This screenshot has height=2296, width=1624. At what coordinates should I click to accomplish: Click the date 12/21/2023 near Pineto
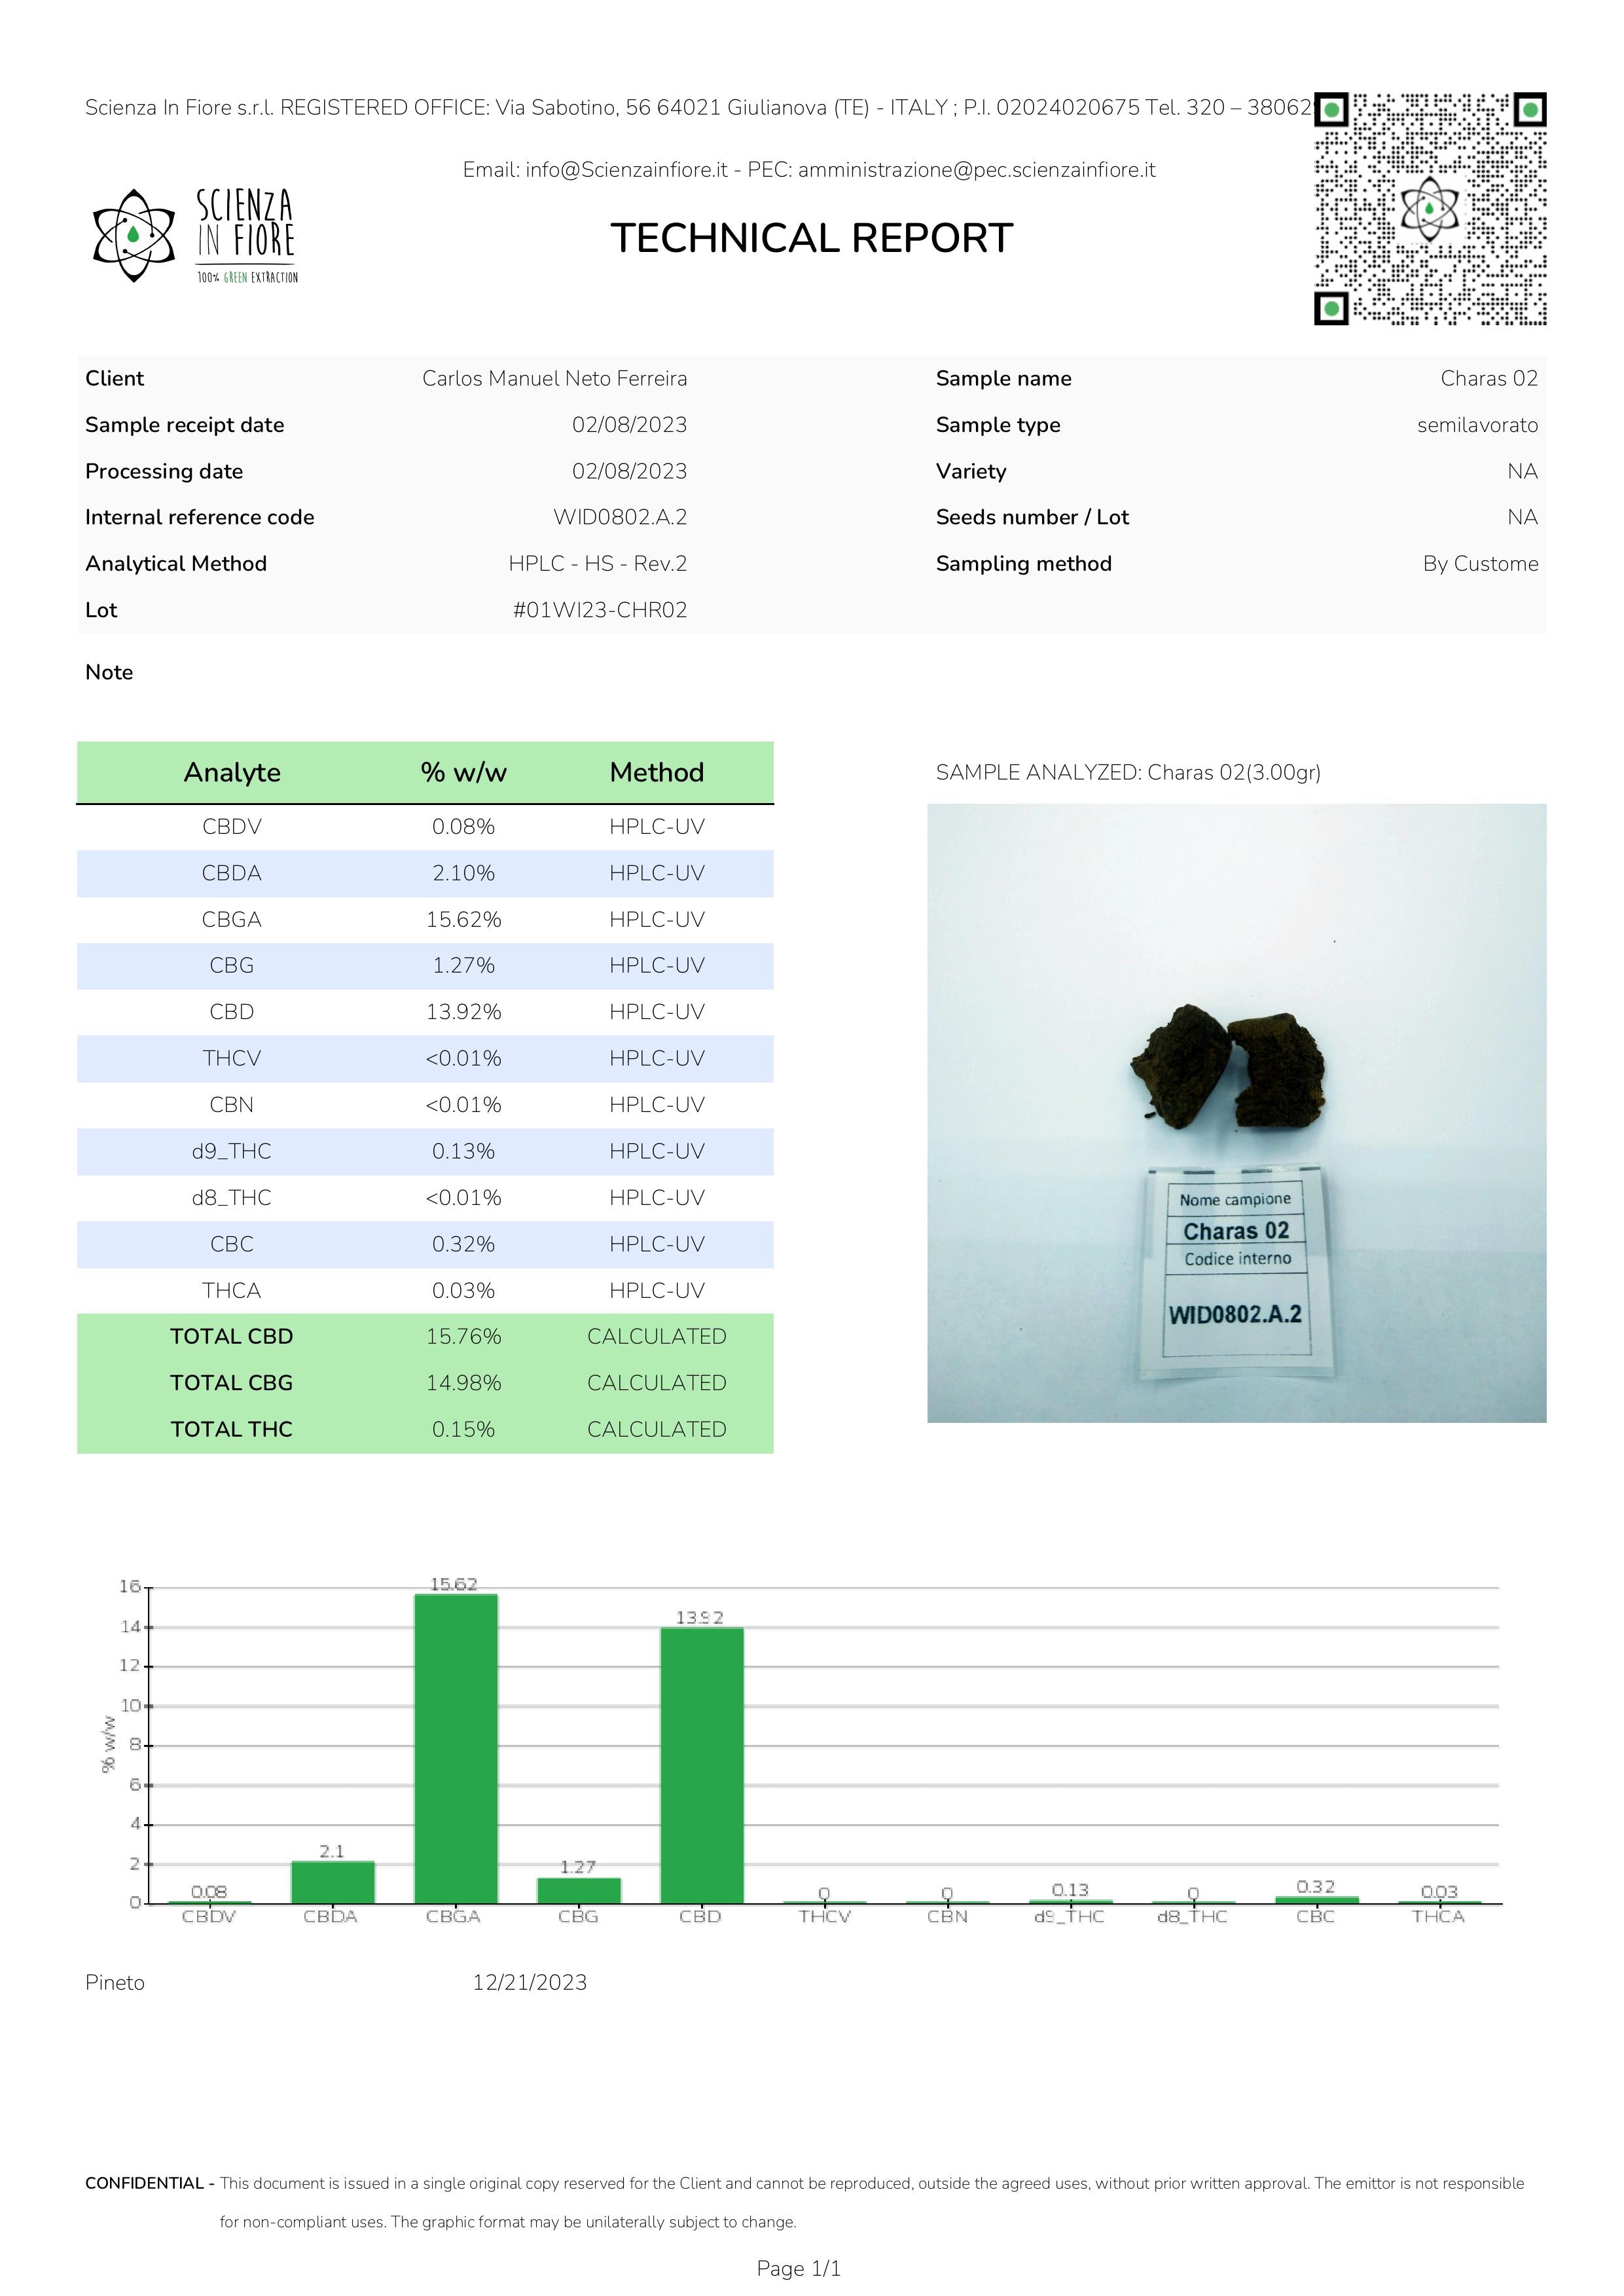click(529, 1982)
